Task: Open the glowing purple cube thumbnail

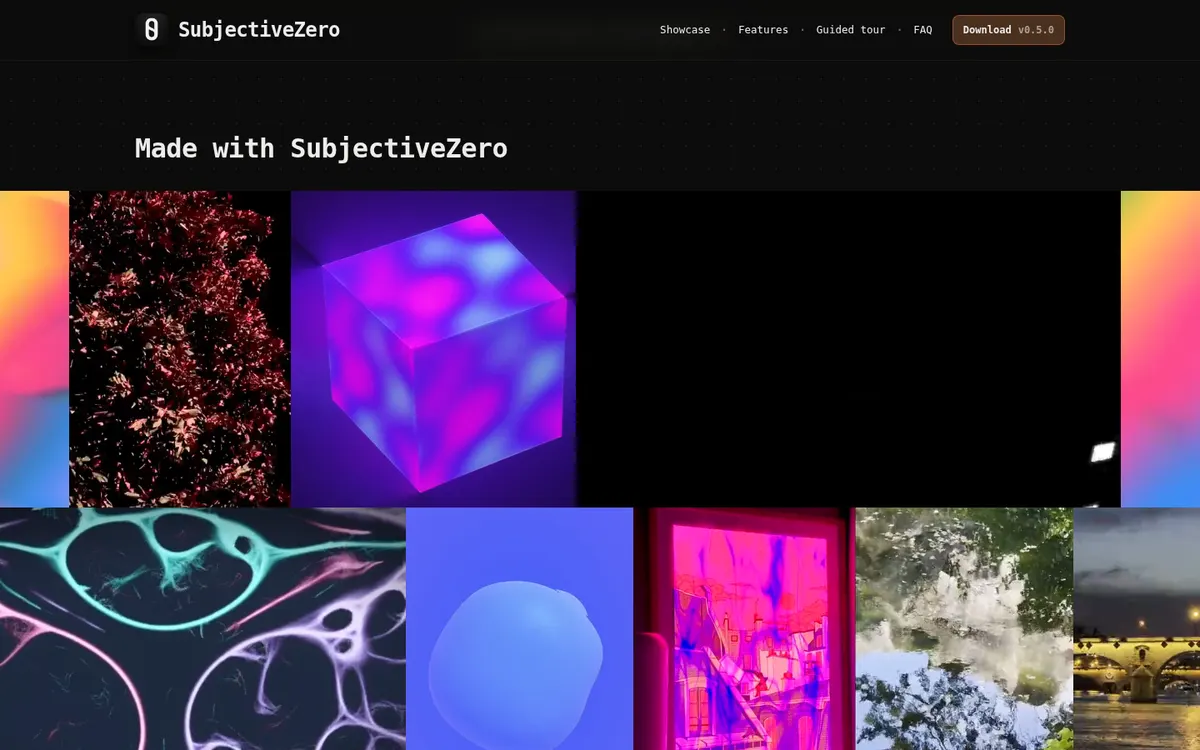Action: pos(435,349)
